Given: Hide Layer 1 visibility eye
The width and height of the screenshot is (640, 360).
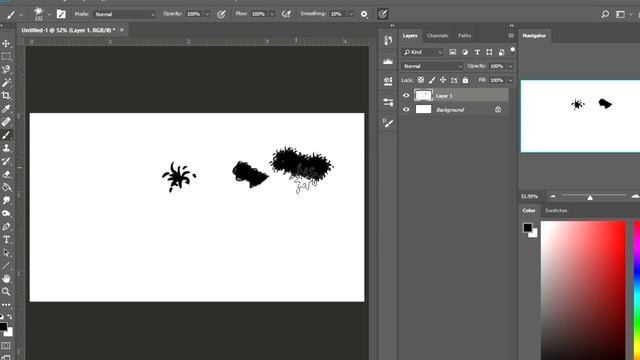Looking at the screenshot, I should pyautogui.click(x=406, y=96).
